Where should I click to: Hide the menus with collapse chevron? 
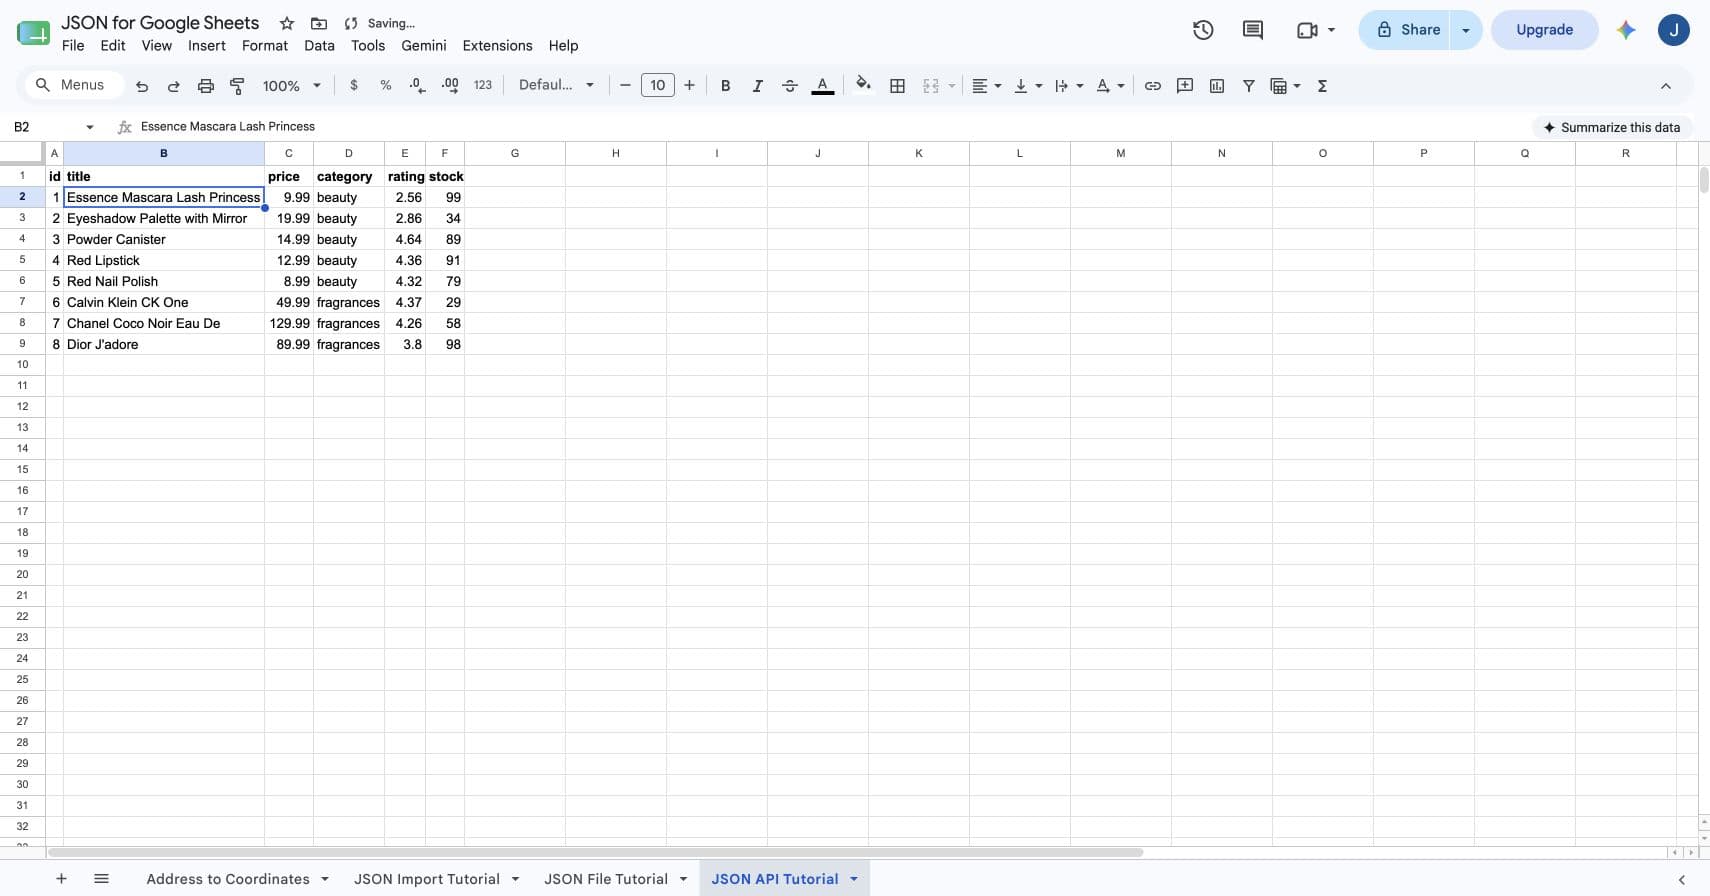1666,86
